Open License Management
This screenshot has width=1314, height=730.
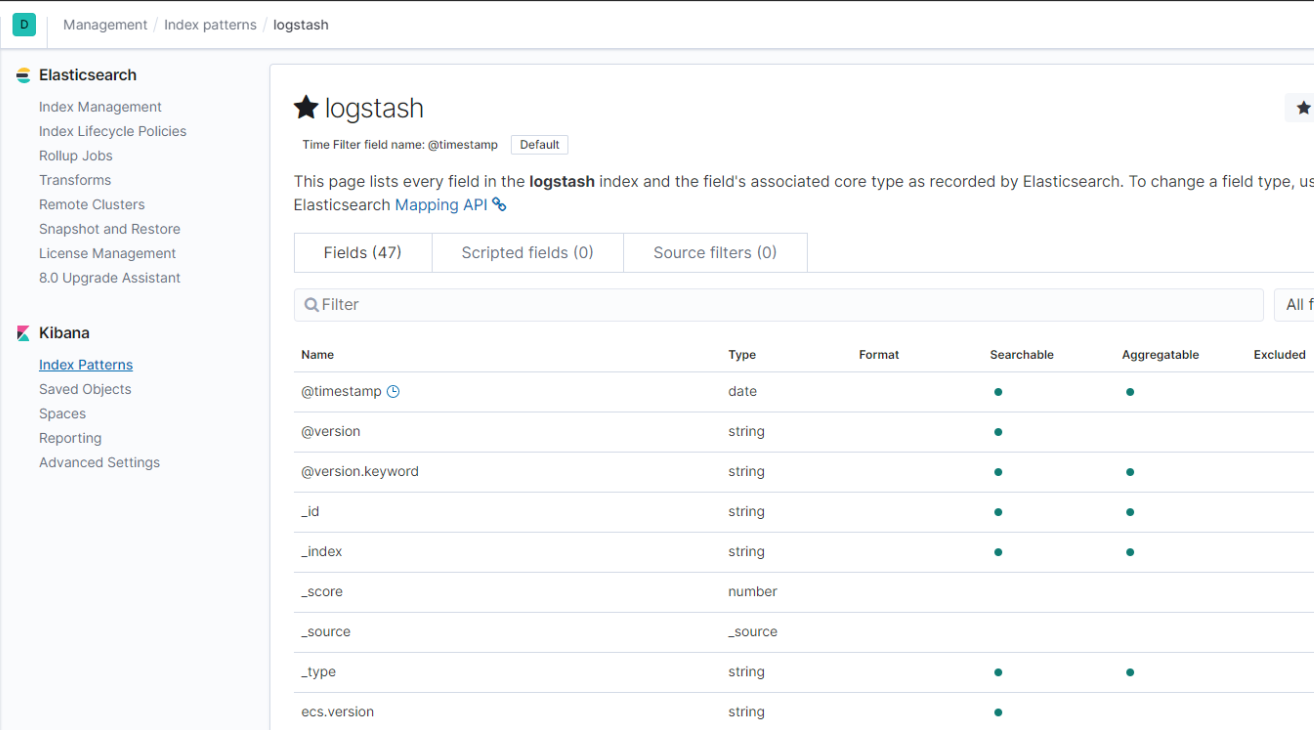107,253
